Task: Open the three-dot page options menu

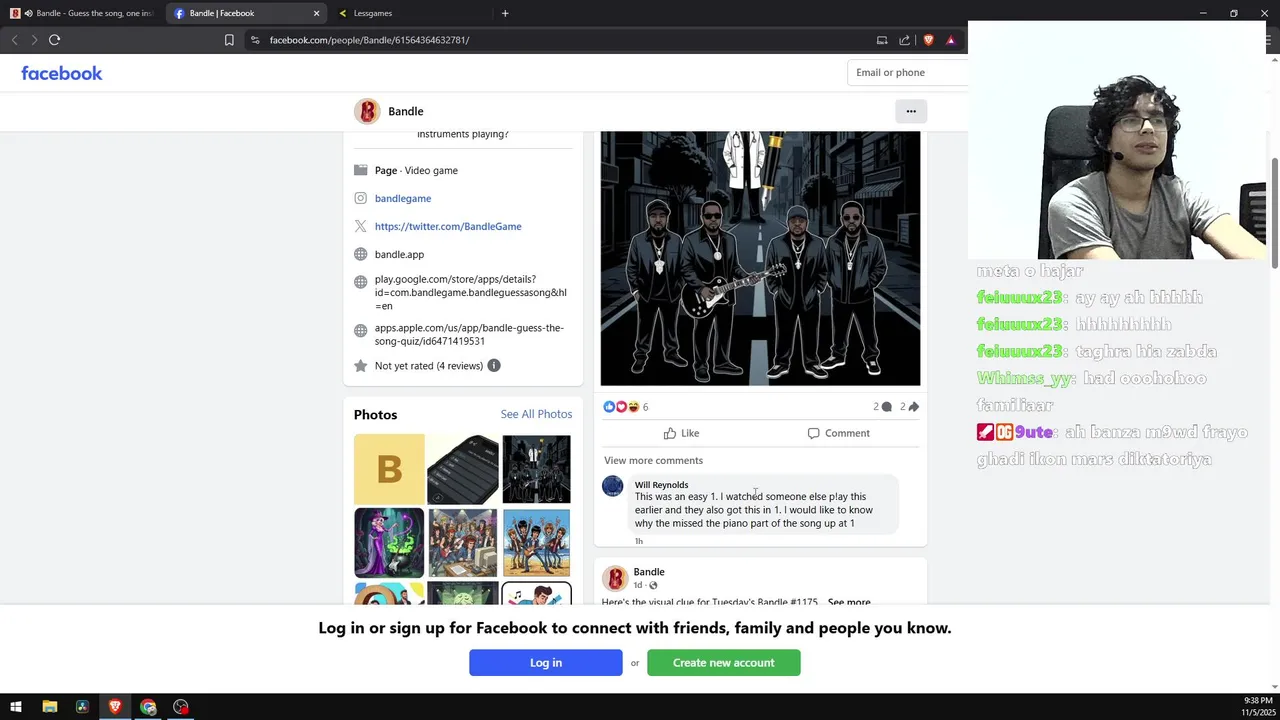Action: [911, 111]
